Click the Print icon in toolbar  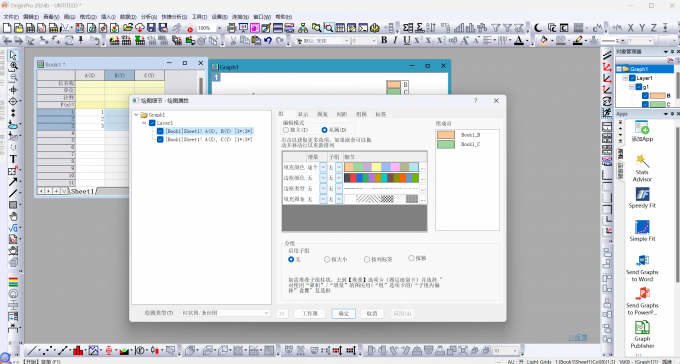pos(232,28)
